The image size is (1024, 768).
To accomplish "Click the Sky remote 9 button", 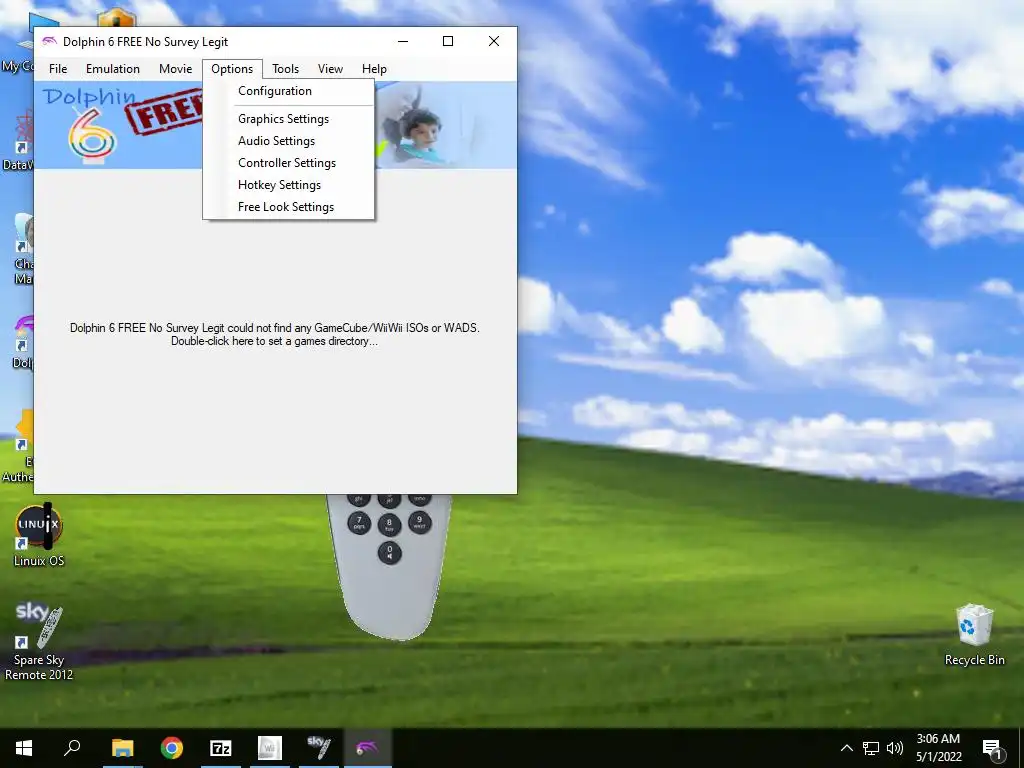I will click(419, 522).
